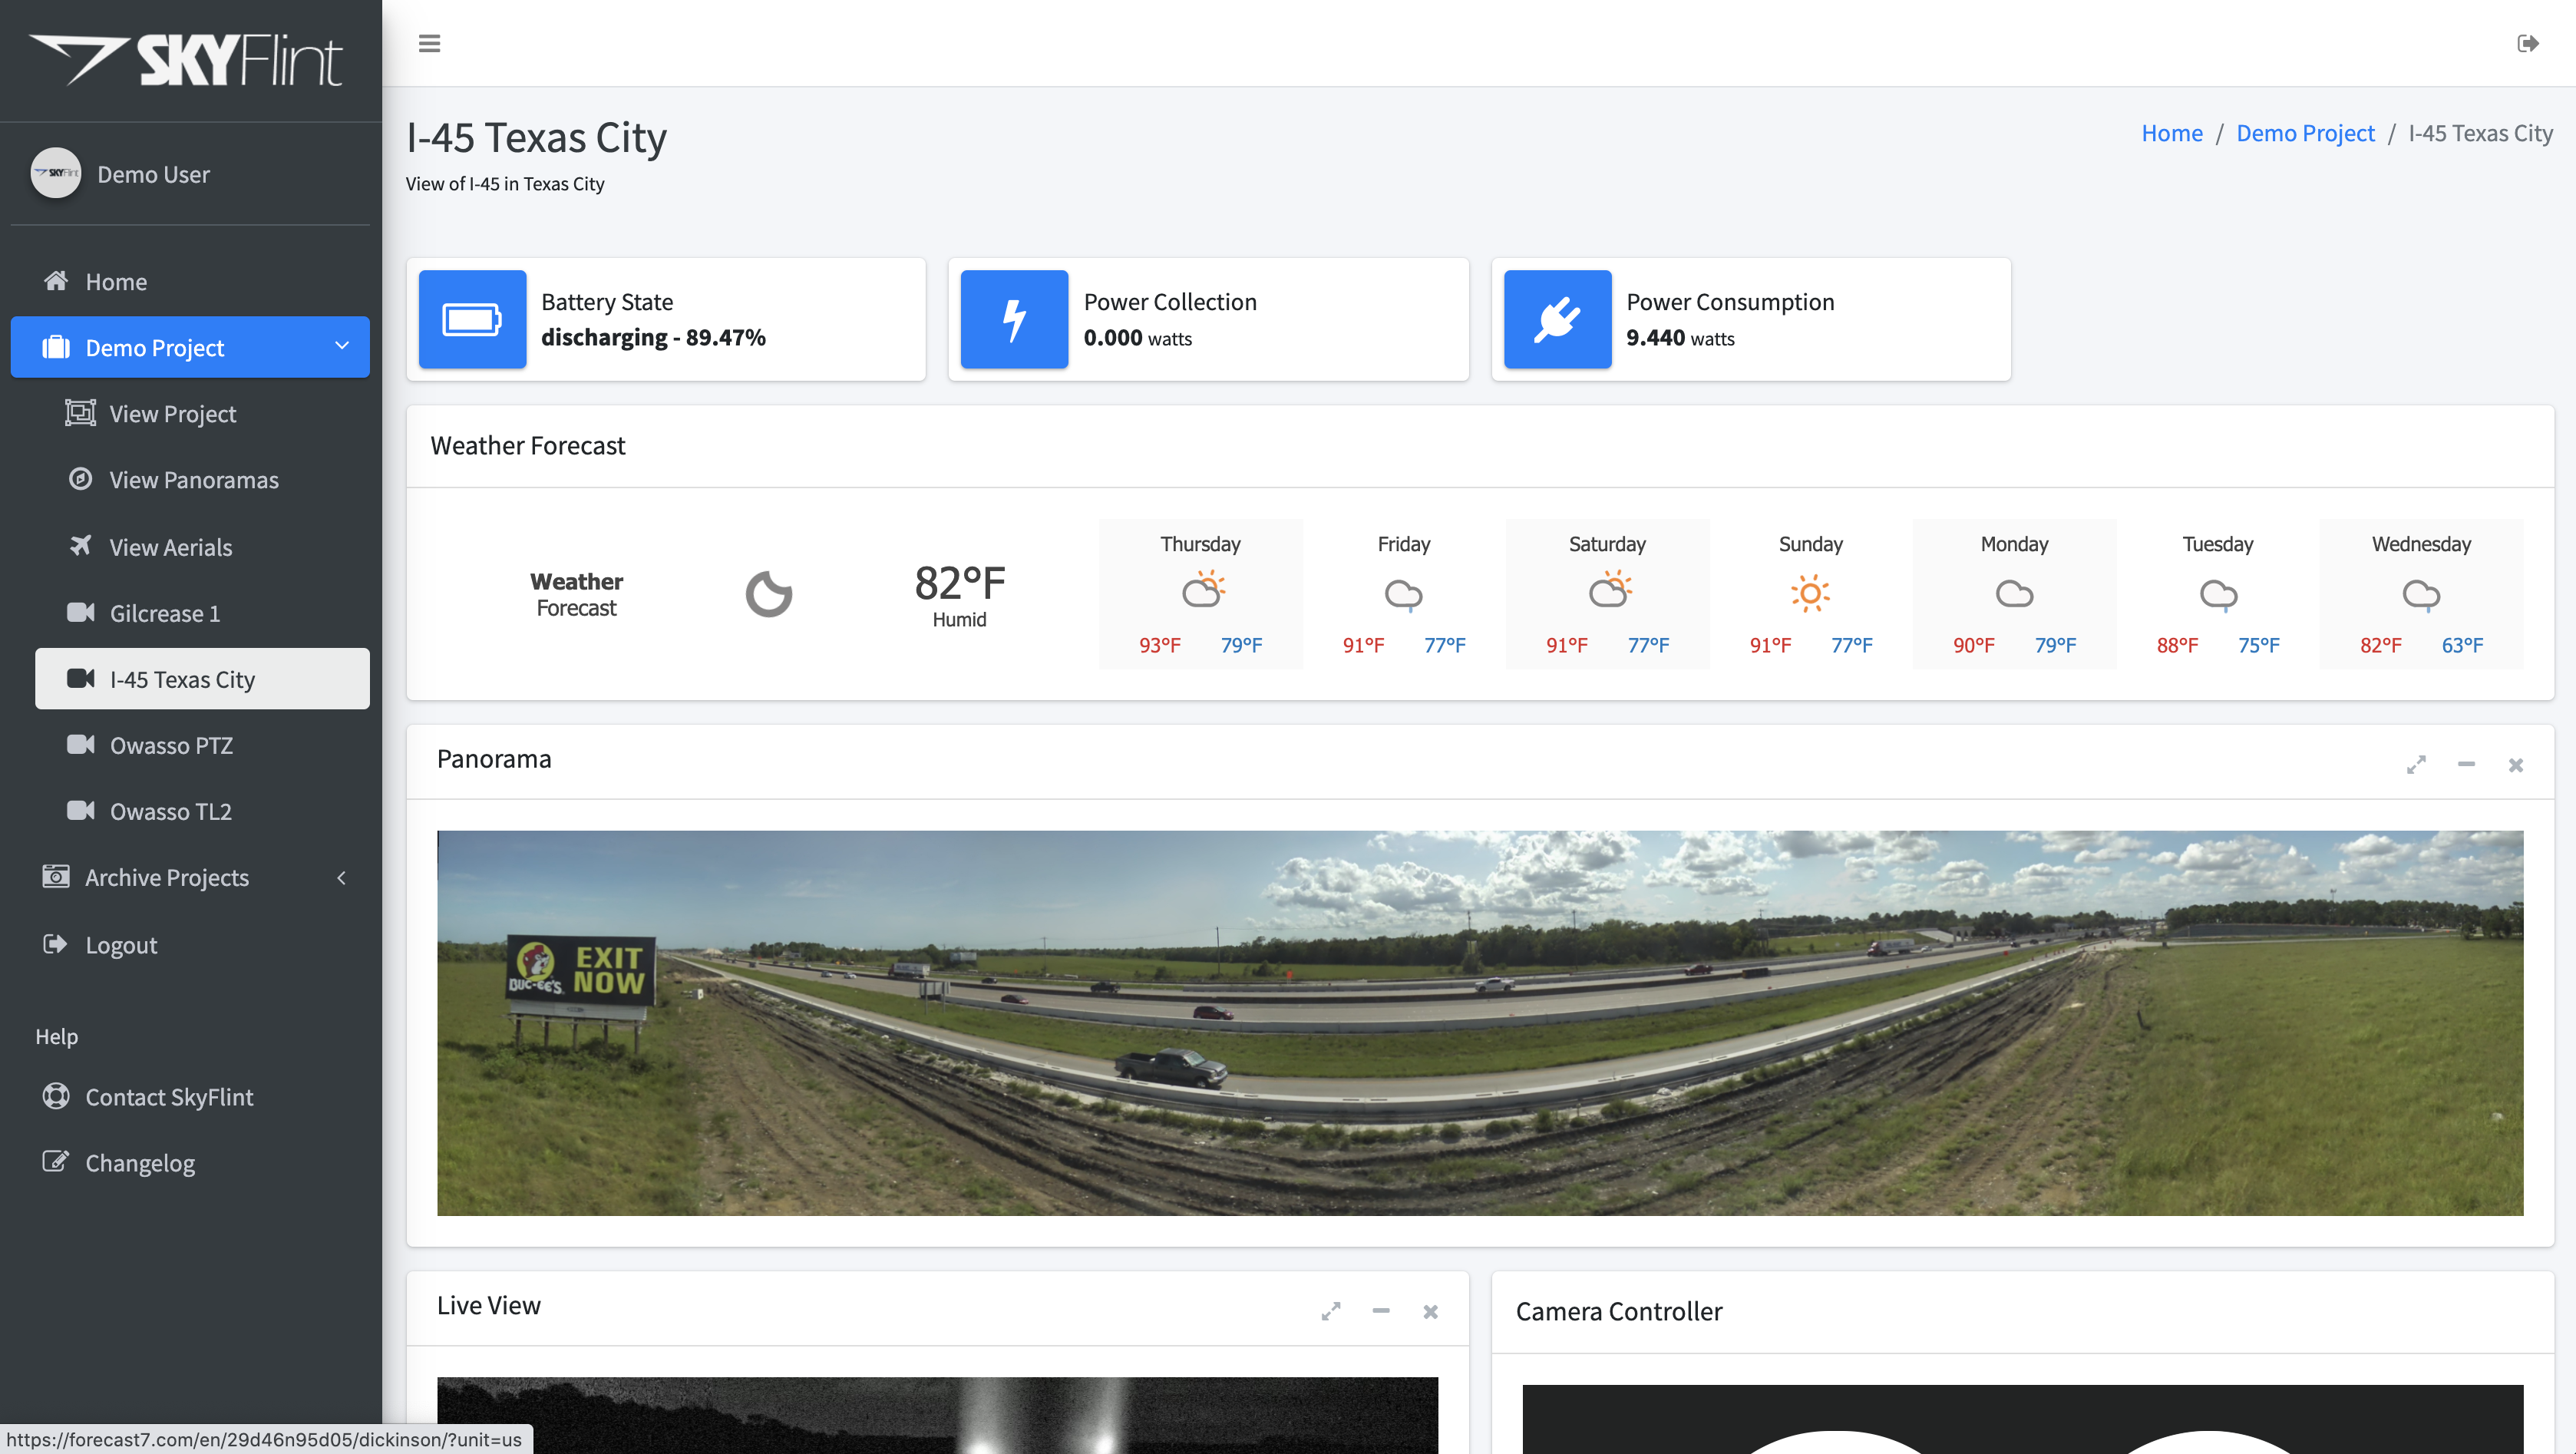Click the logout icon in top-right corner
Screen dimensions: 2576x1454
(2527, 43)
